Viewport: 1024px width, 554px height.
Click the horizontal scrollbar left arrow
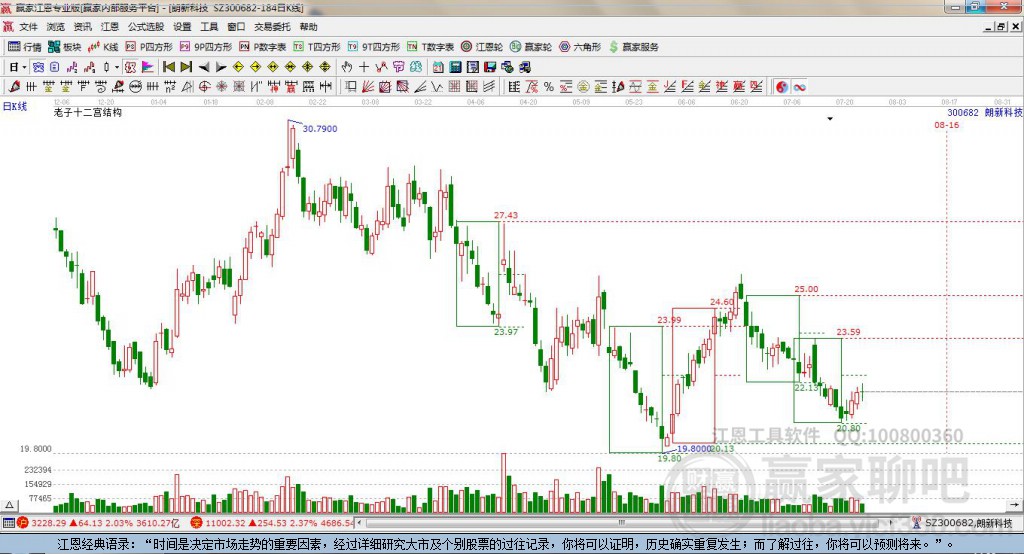[x=359, y=523]
